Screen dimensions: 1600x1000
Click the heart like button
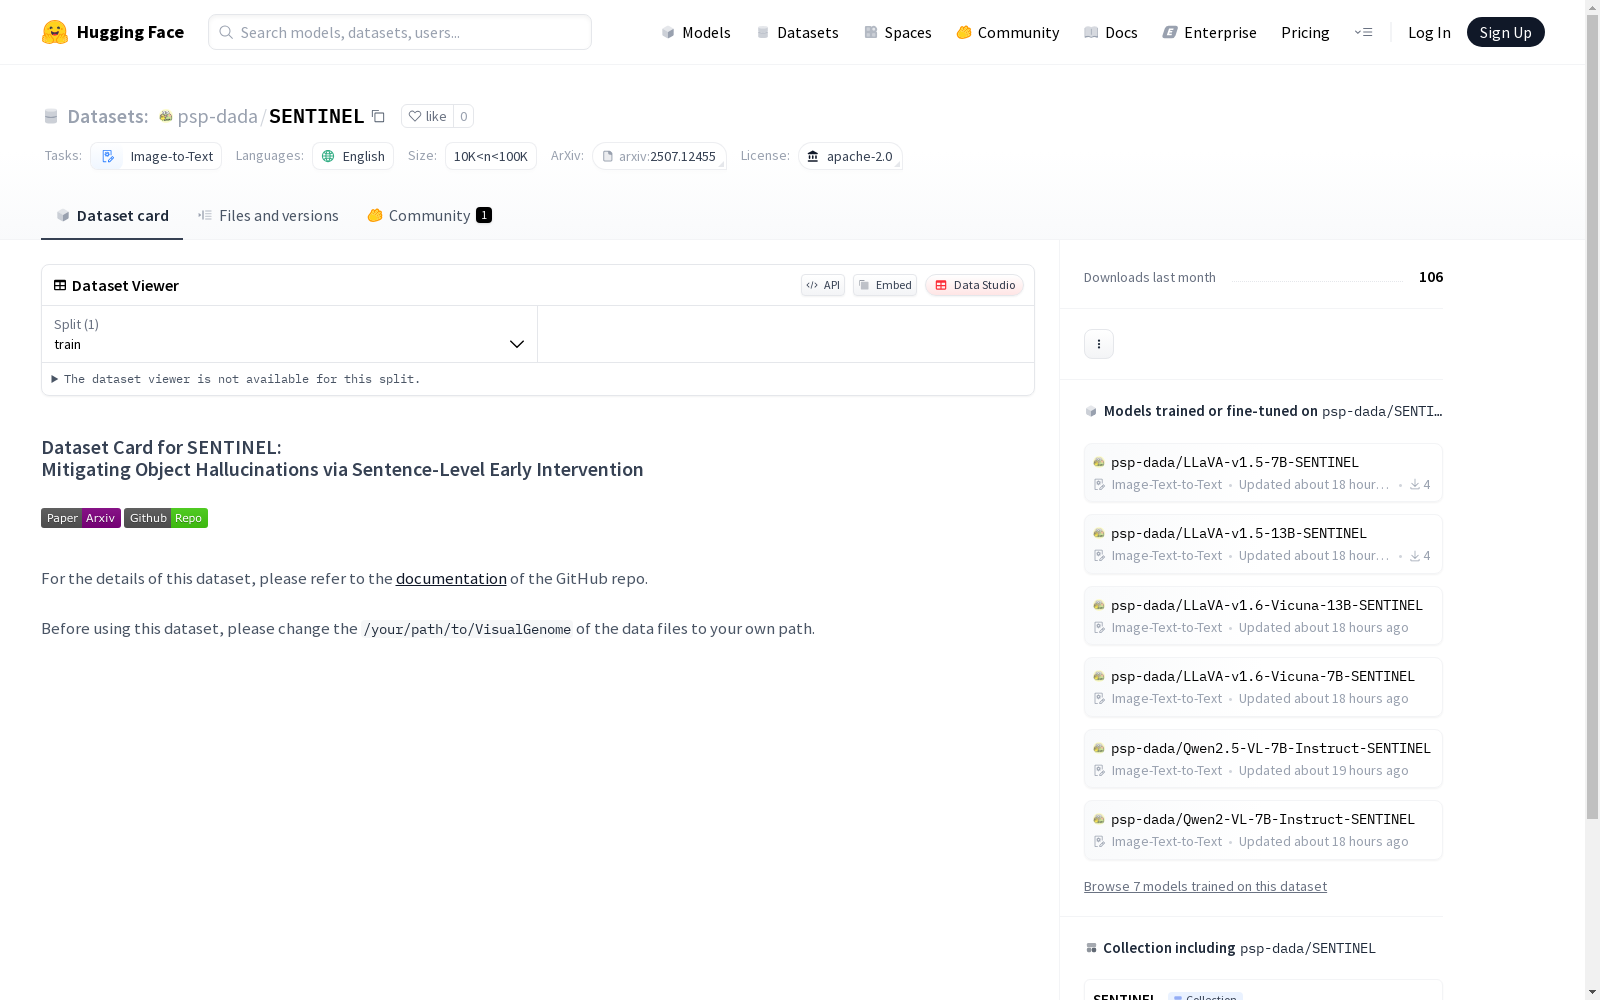427,116
